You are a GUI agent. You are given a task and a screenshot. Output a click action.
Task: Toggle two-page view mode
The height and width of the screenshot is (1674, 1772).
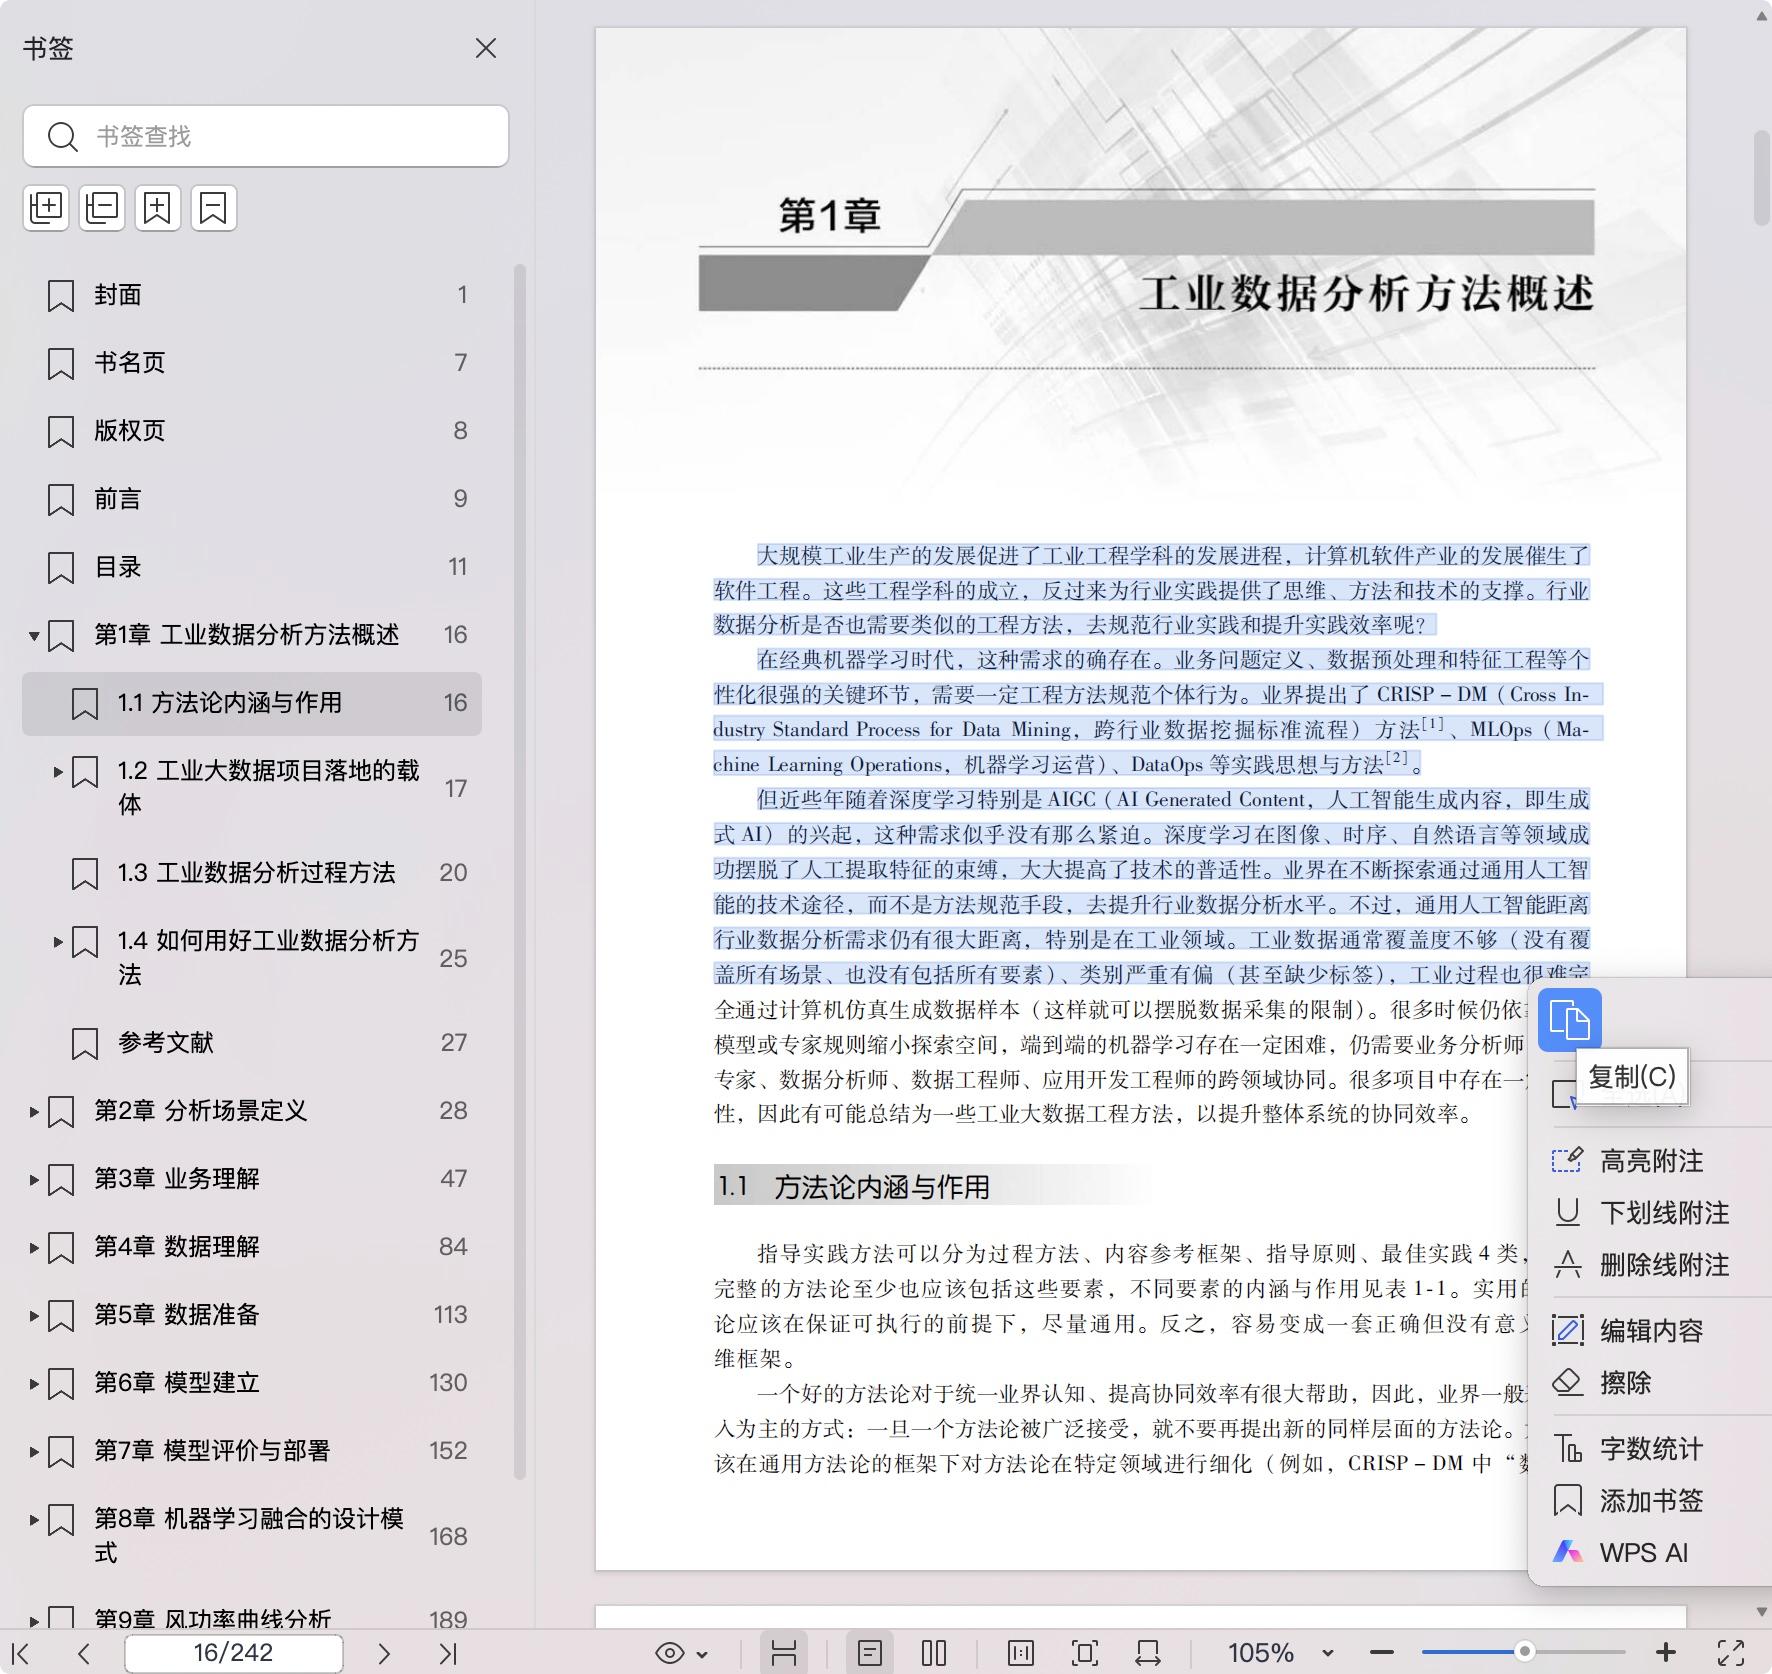pos(934,1653)
